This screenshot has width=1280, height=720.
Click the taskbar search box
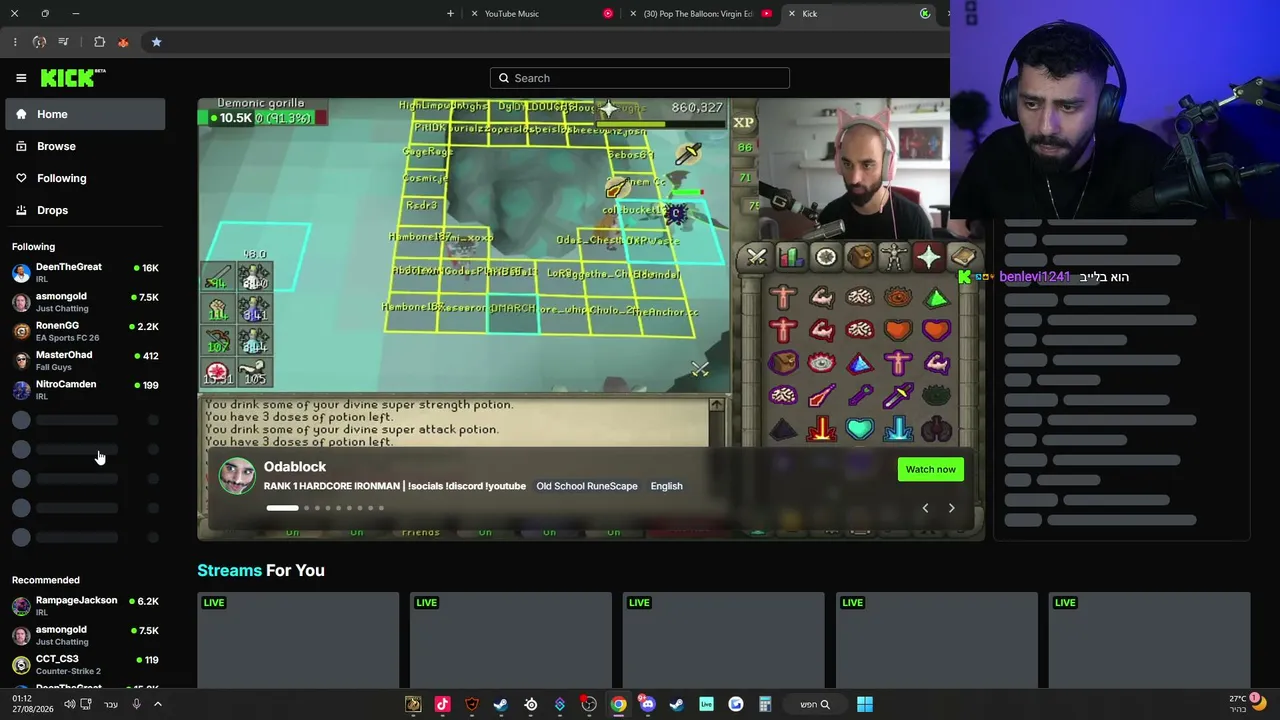click(815, 704)
